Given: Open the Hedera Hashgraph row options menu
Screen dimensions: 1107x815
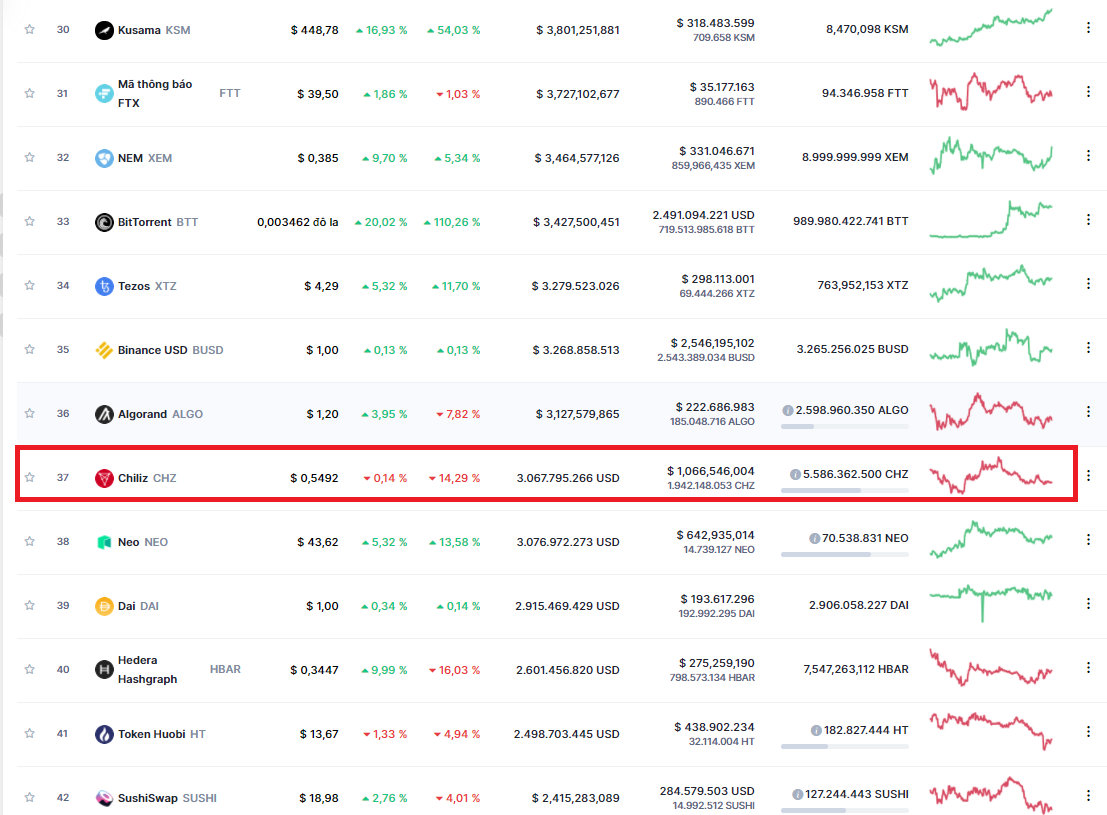Looking at the screenshot, I should [x=1088, y=667].
